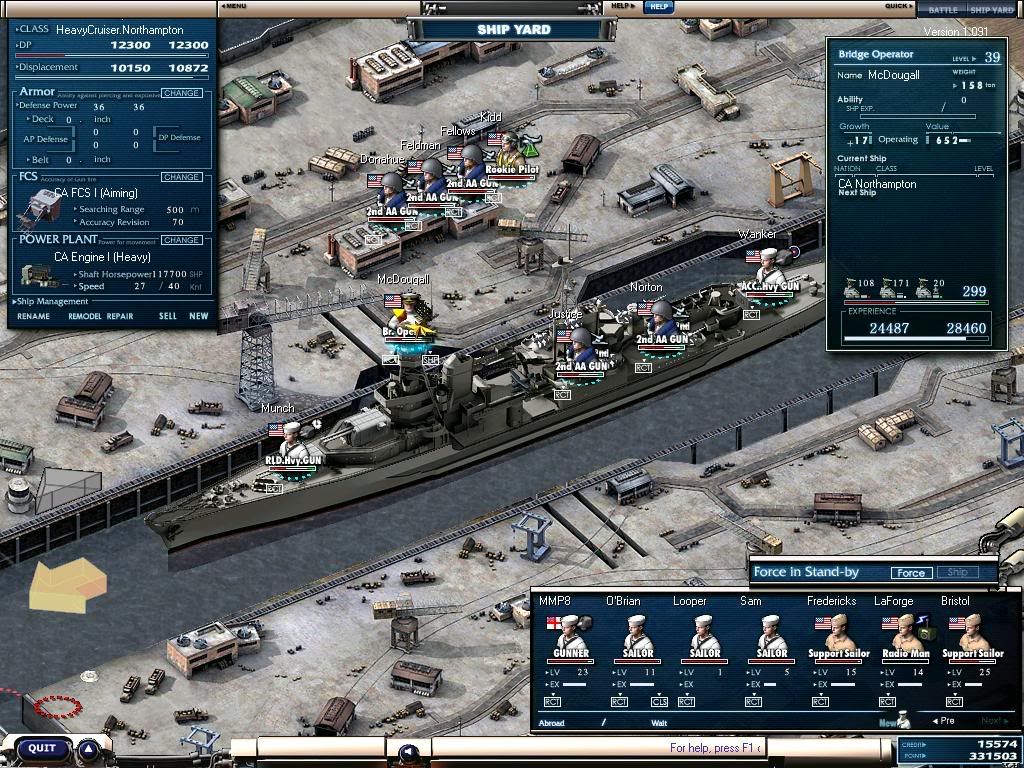Image resolution: width=1024 pixels, height=768 pixels.
Task: Expand the panel with the up-arrow button
Action: pos(88,748)
